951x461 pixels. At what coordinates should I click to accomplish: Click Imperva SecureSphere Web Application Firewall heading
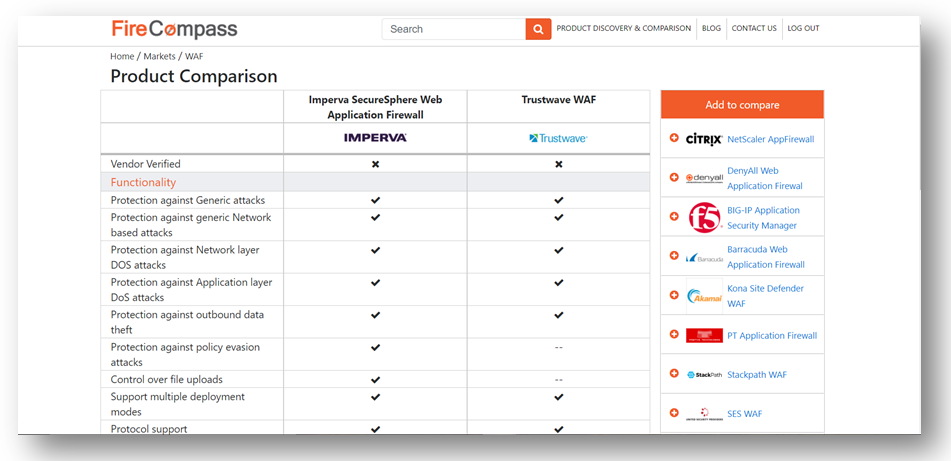(375, 107)
